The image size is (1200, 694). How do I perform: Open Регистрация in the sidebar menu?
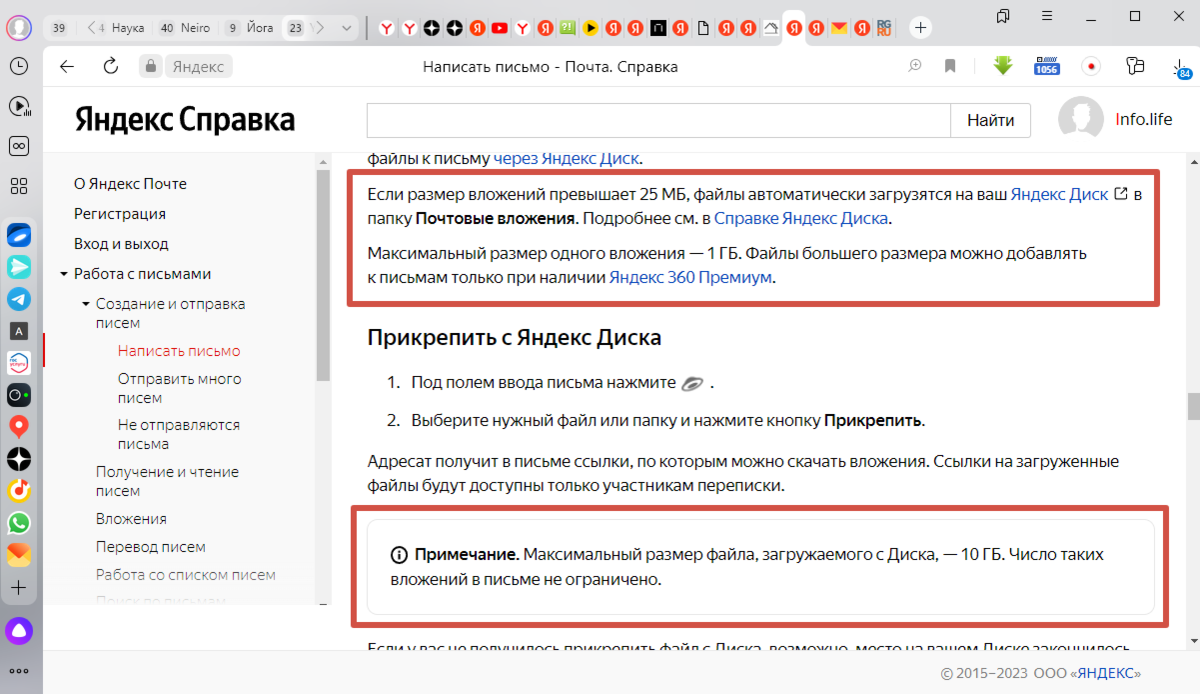point(120,214)
